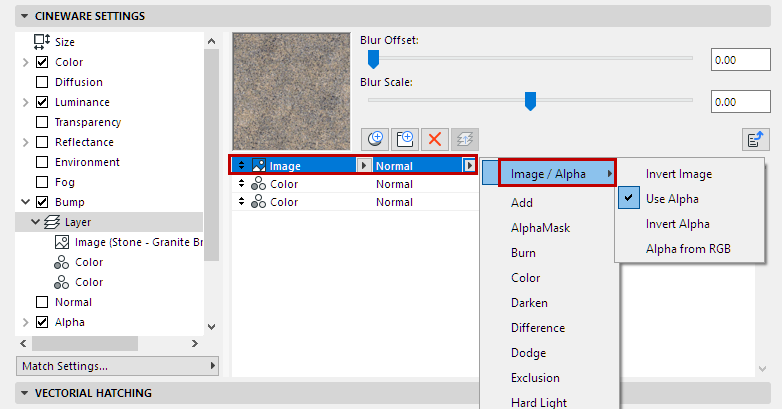Open the Normal blend mode arrow
This screenshot has width=782, height=409.
point(469,165)
